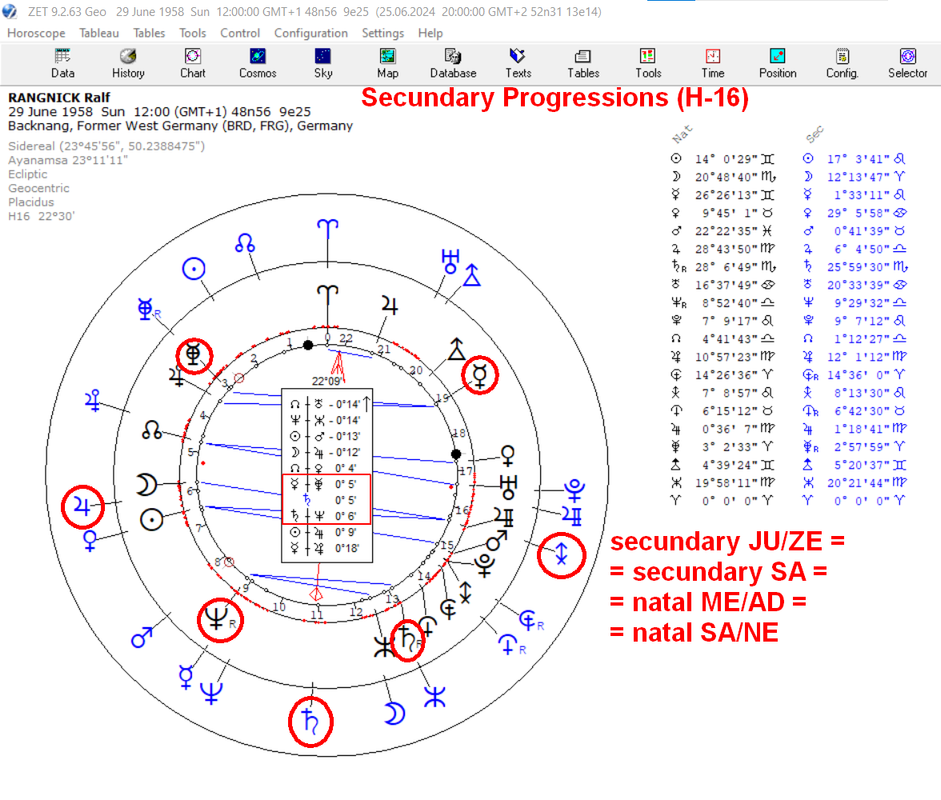Click the blue Aries glyph at chart top
This screenshot has width=941, height=800.
328,228
